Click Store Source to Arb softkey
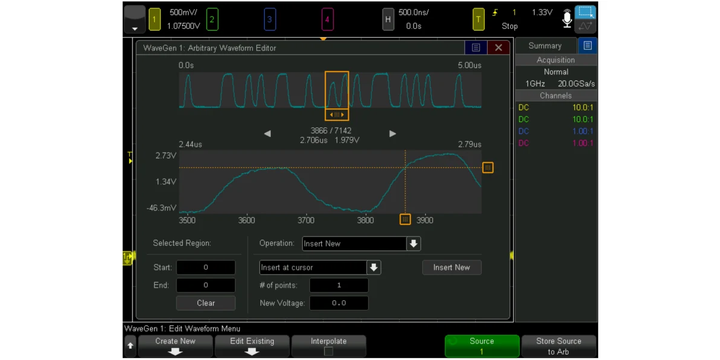Viewport: 720px width, 360px height. tap(559, 346)
